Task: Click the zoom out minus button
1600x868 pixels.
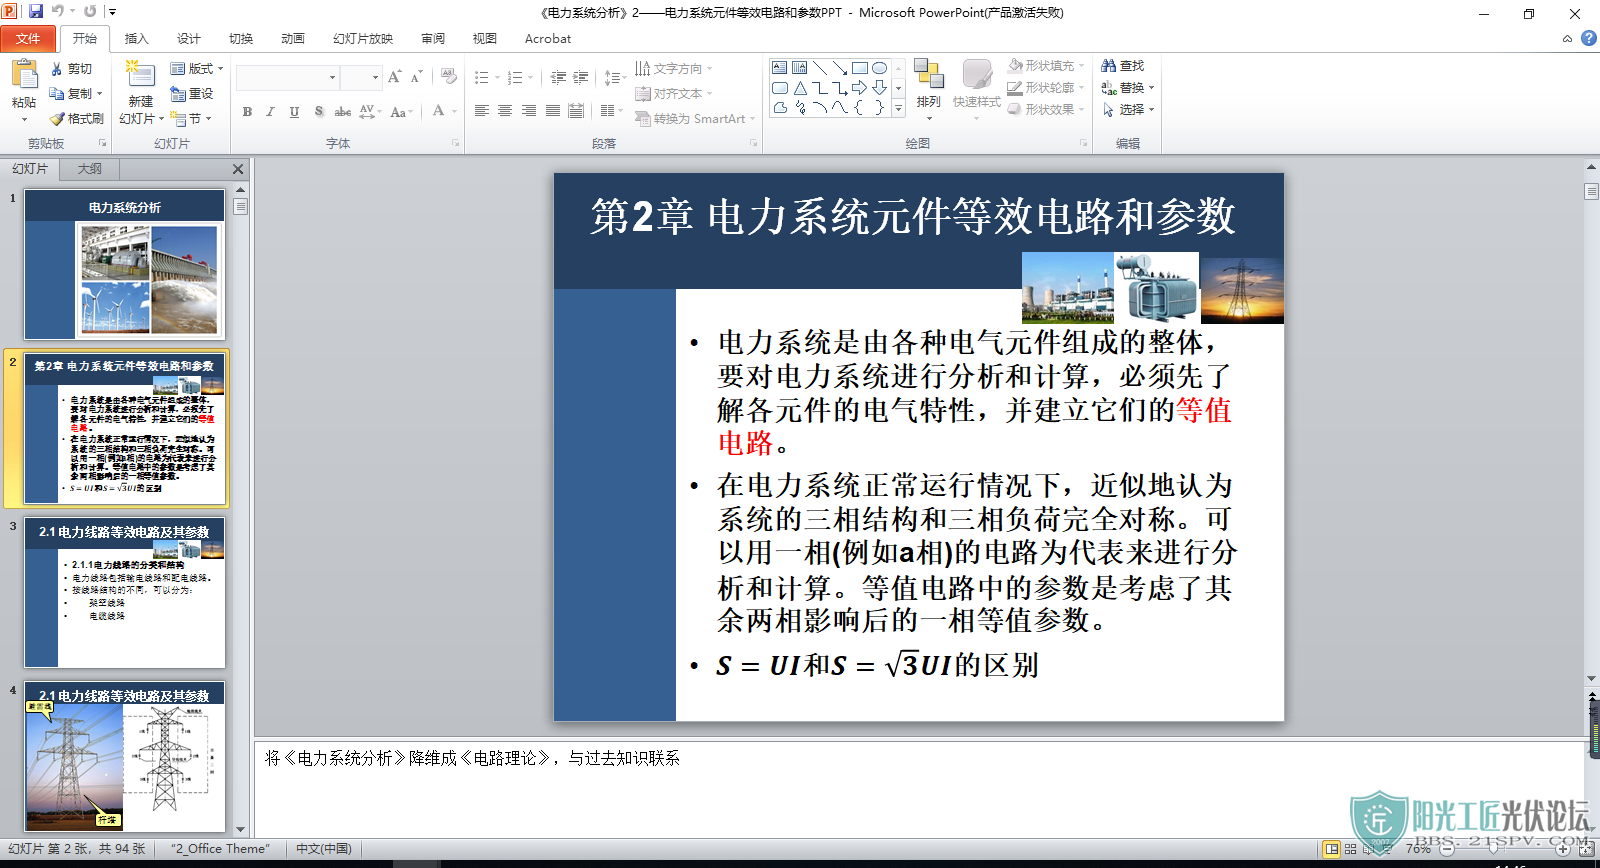Action: point(1447,849)
